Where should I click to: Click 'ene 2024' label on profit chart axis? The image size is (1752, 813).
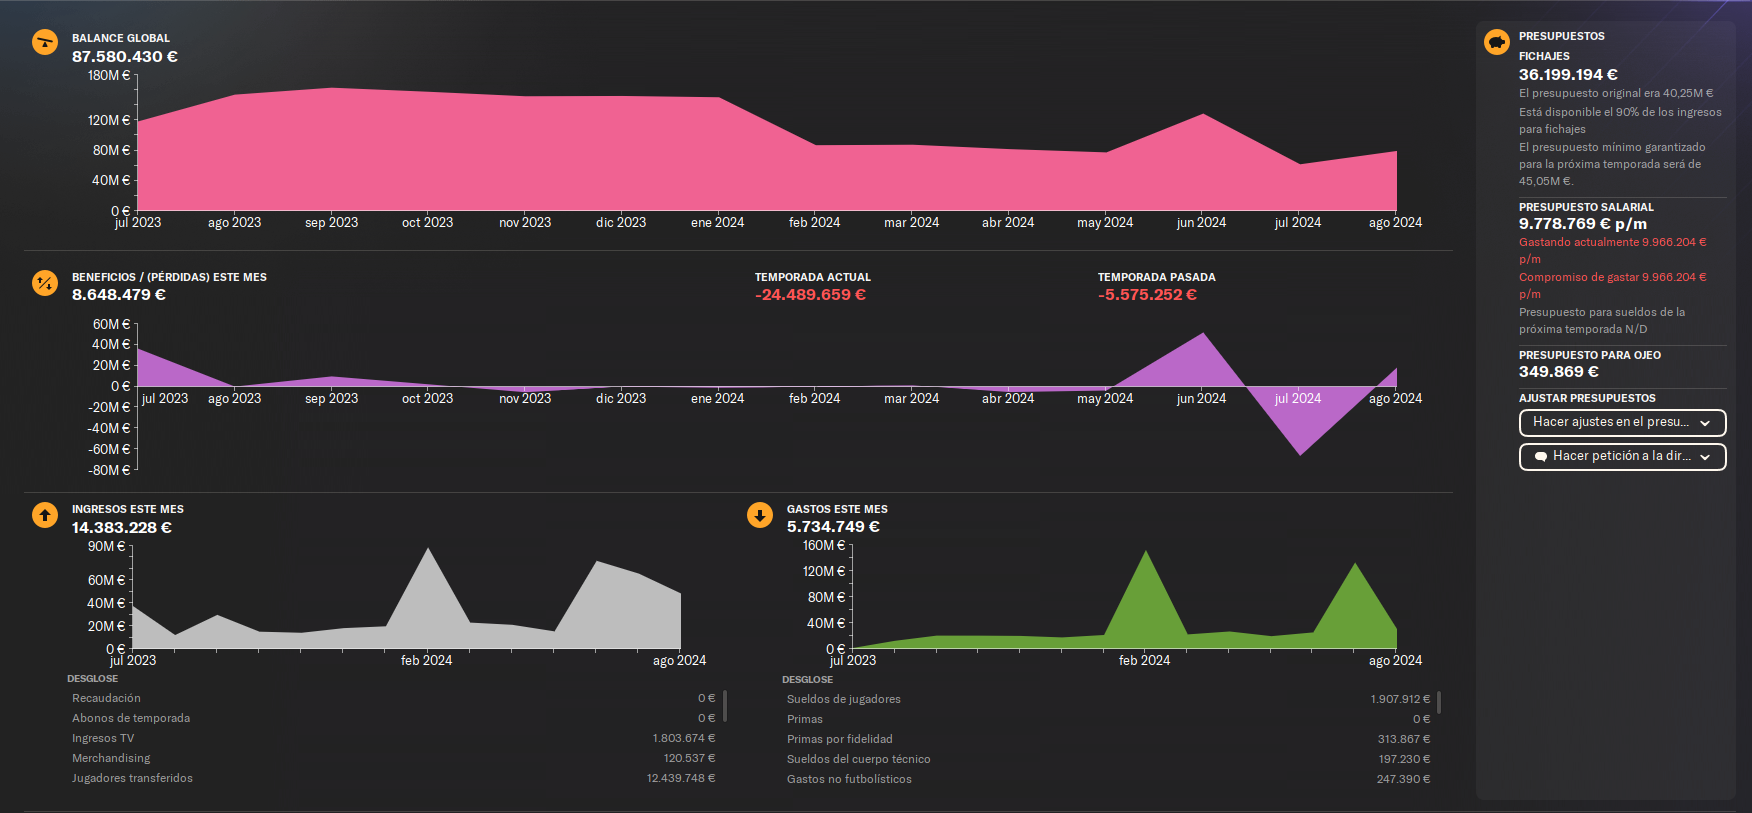(717, 398)
